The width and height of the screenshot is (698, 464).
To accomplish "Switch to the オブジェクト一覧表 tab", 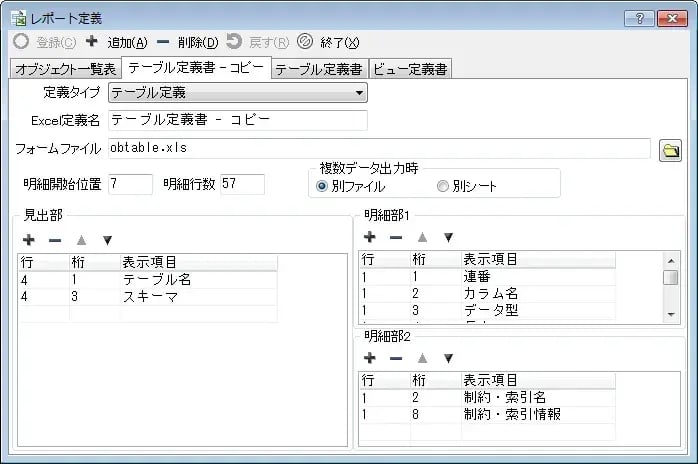I will (65, 69).
